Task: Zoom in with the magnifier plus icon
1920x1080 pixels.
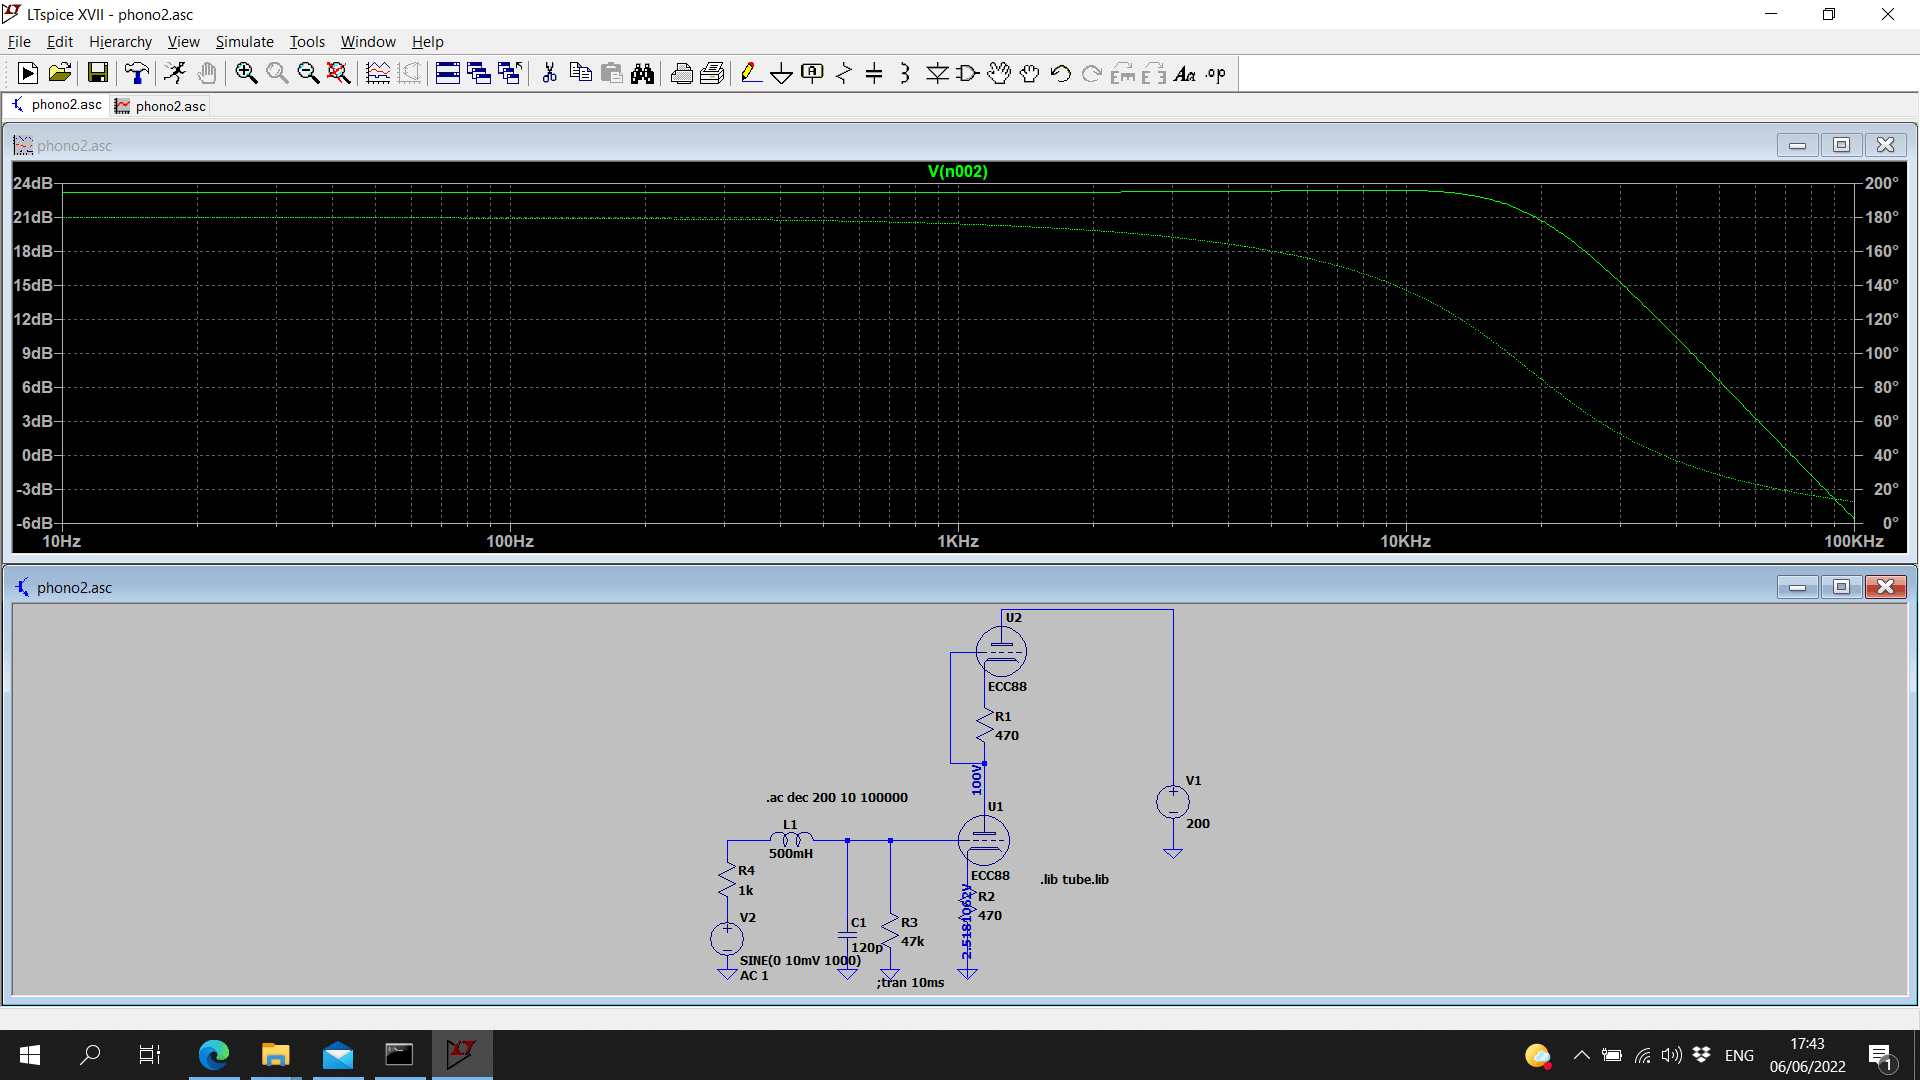Action: coord(246,73)
